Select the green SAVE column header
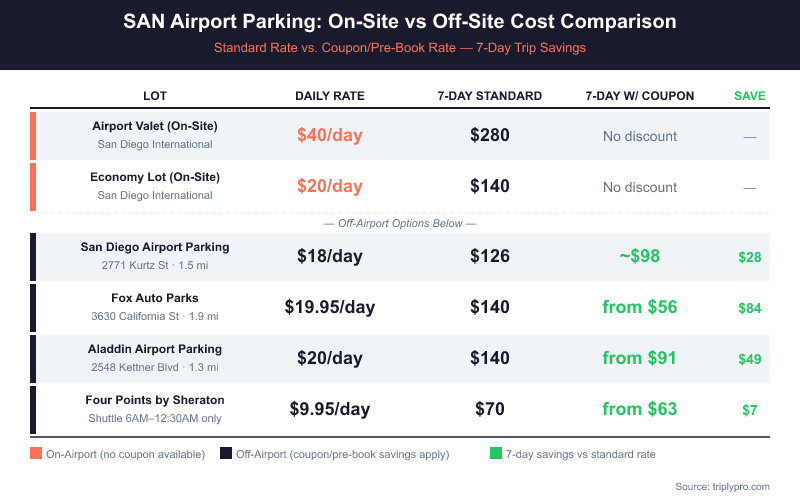The image size is (800, 500). point(750,96)
